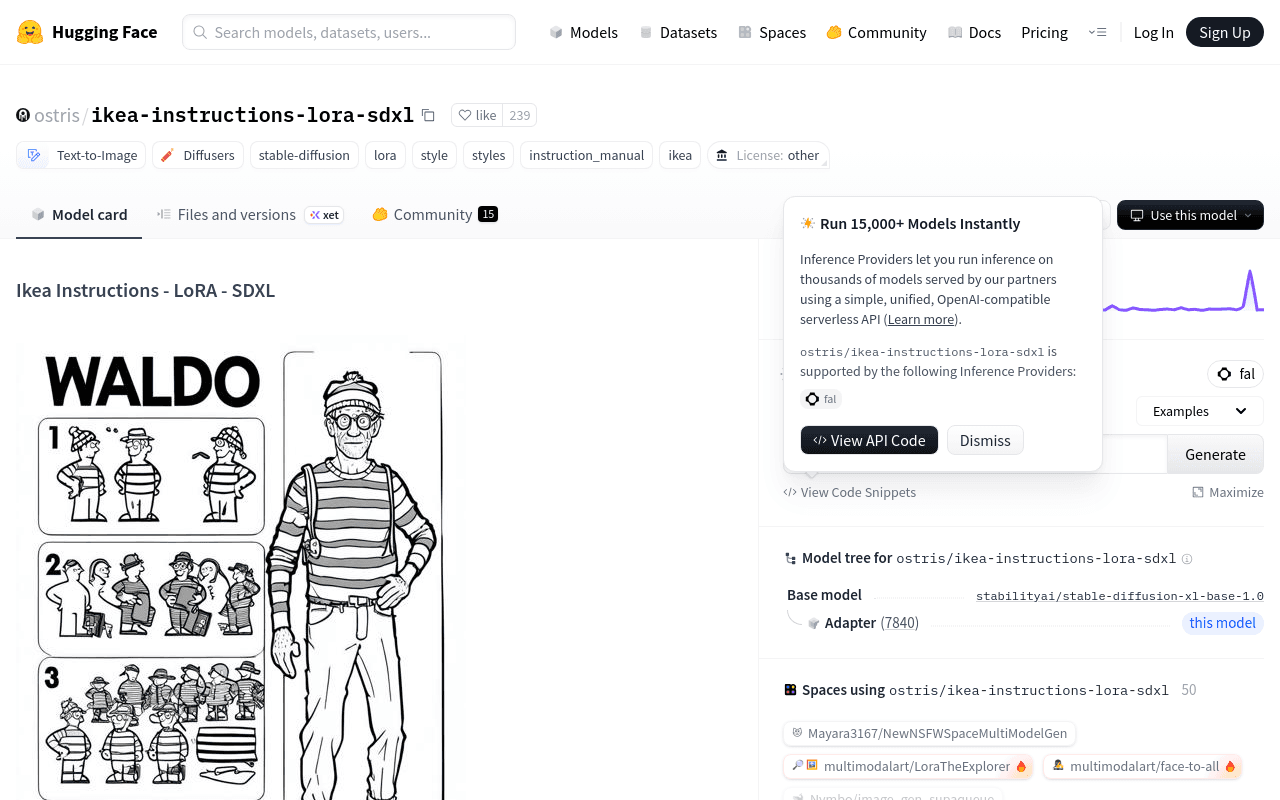
Task: Open Docs in the top navigation
Action: tap(974, 32)
